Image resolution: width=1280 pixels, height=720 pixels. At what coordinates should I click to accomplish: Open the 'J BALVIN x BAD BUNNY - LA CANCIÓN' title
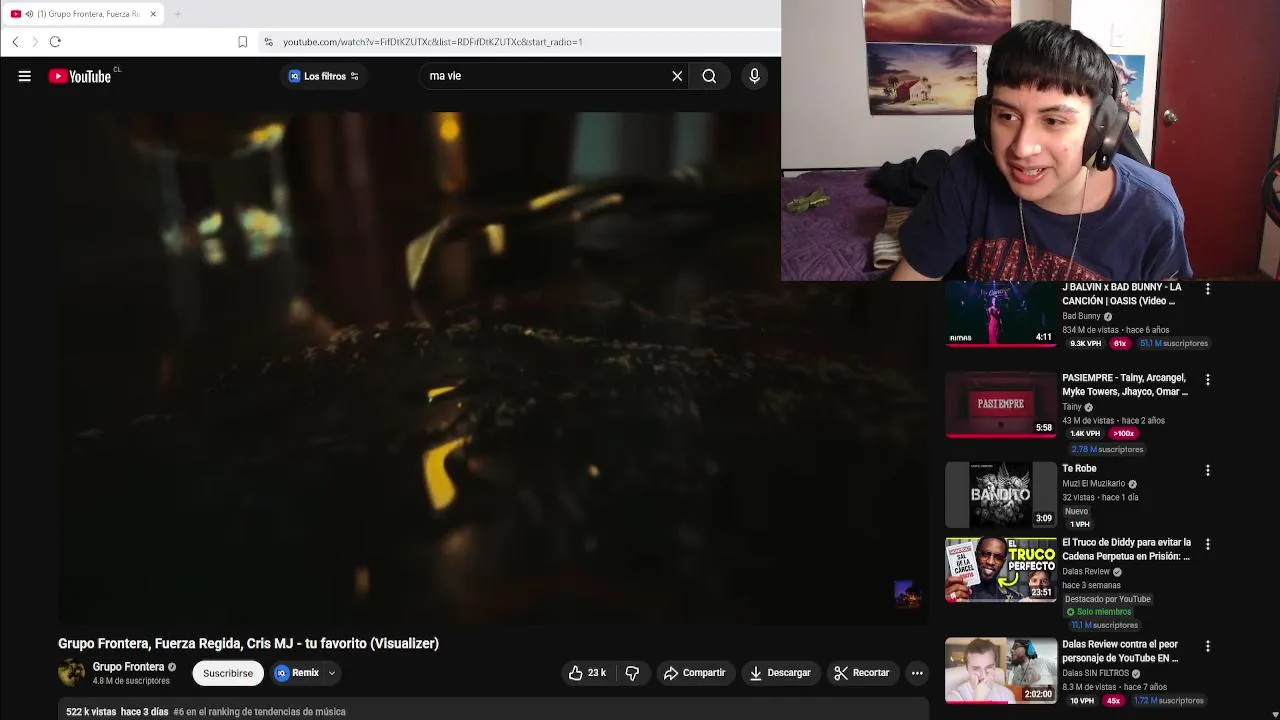(x=1122, y=294)
